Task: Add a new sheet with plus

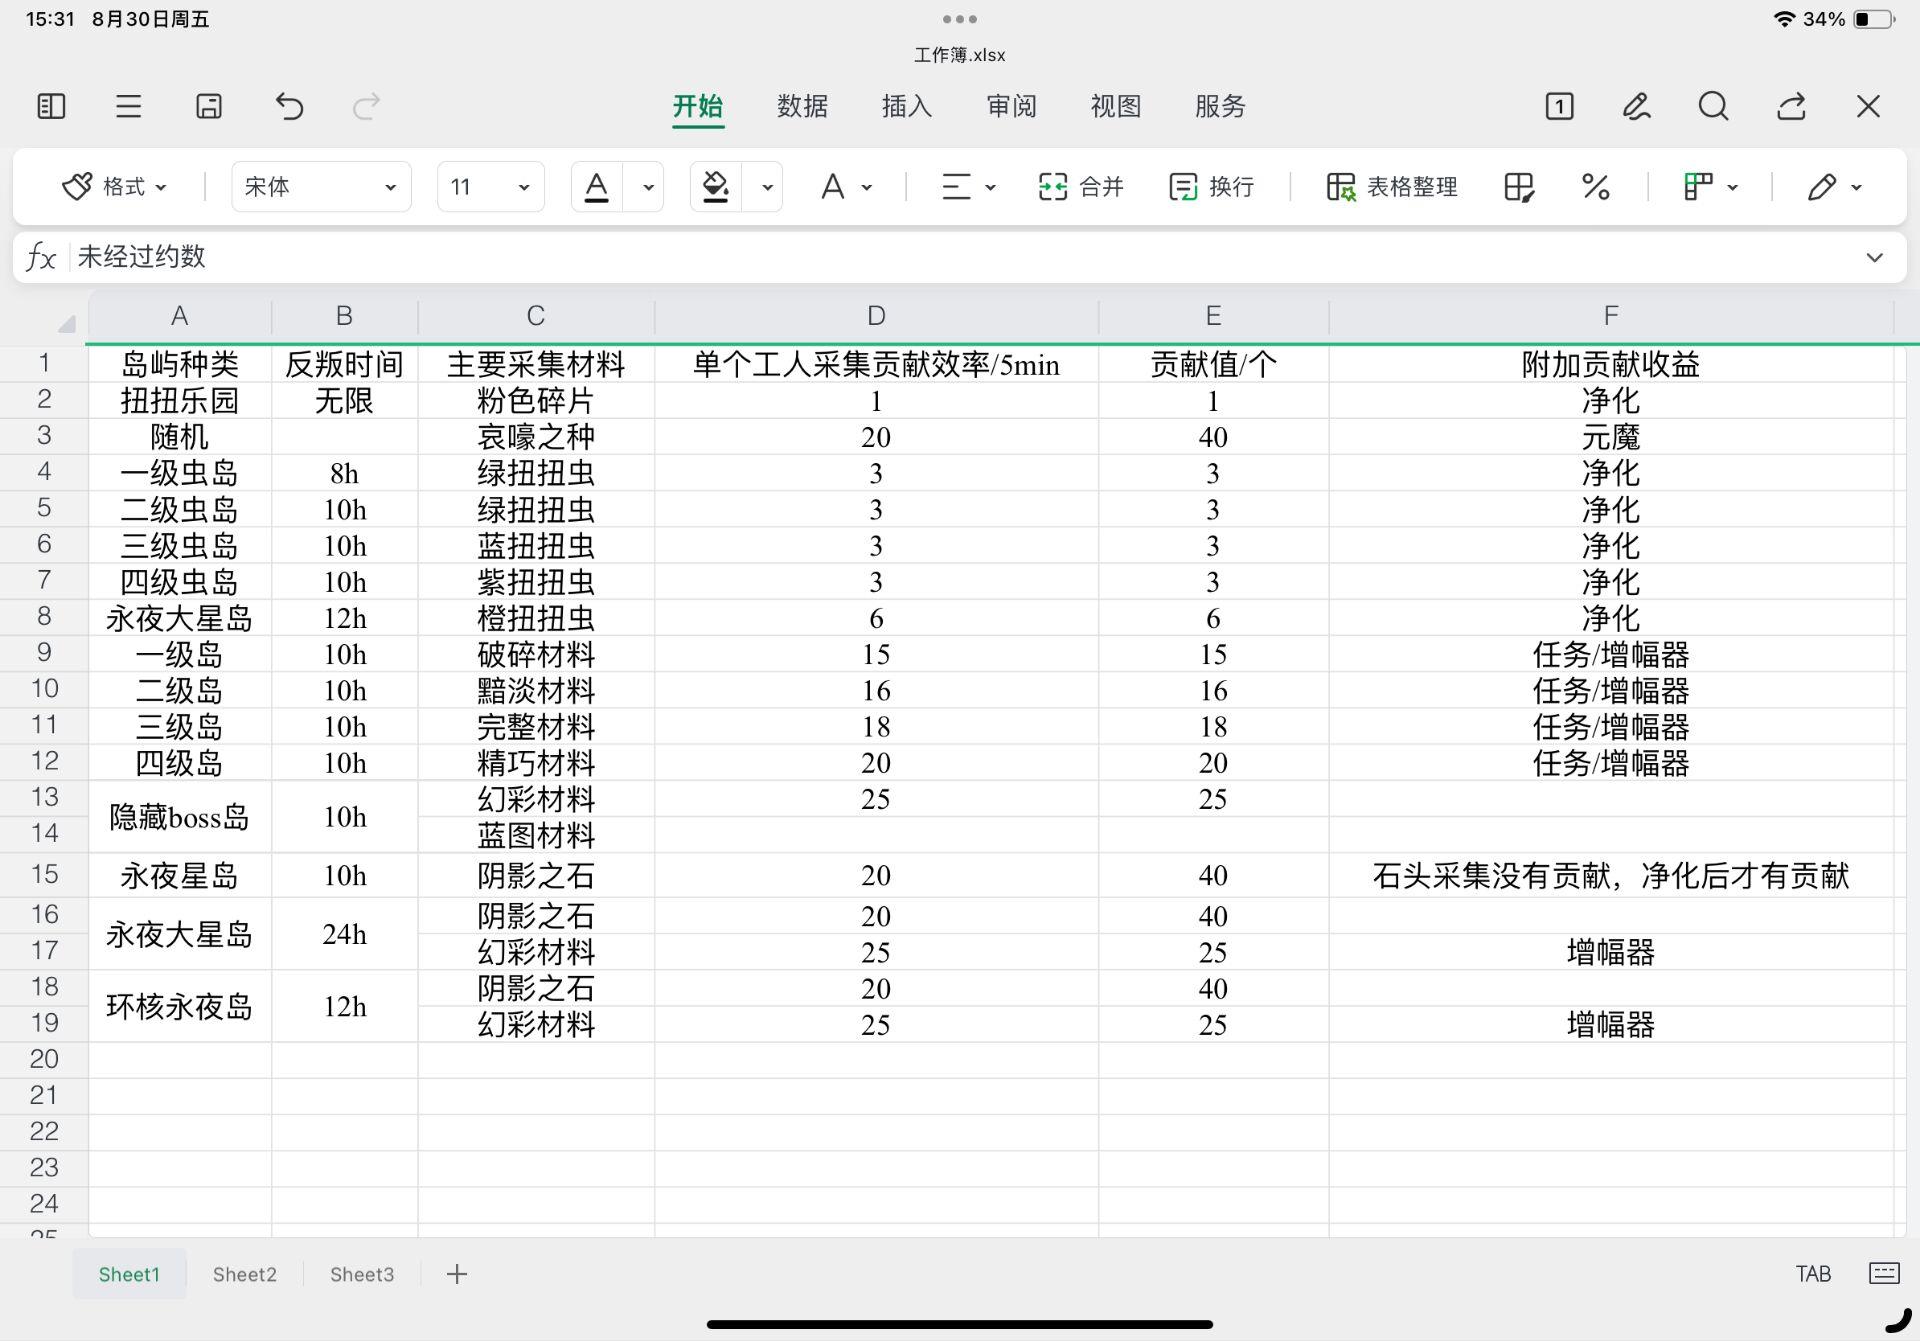Action: [x=457, y=1274]
